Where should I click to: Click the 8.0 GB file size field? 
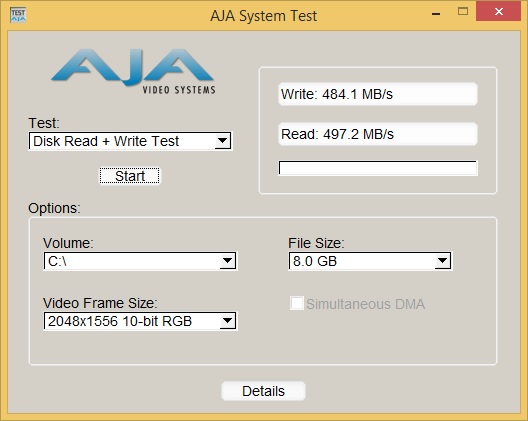click(370, 261)
